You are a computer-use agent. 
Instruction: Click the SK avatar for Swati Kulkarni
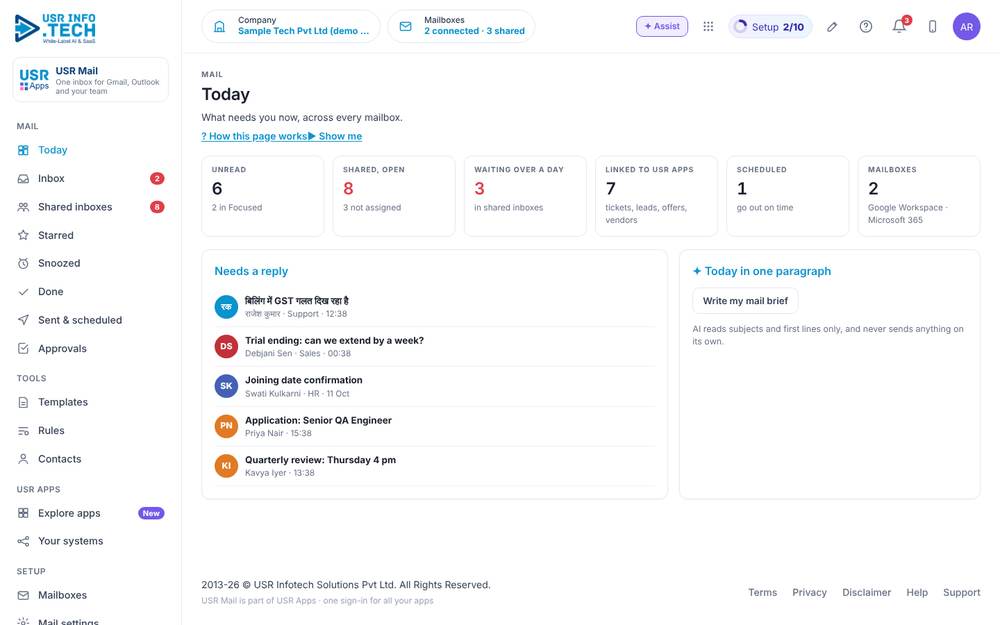click(x=226, y=386)
